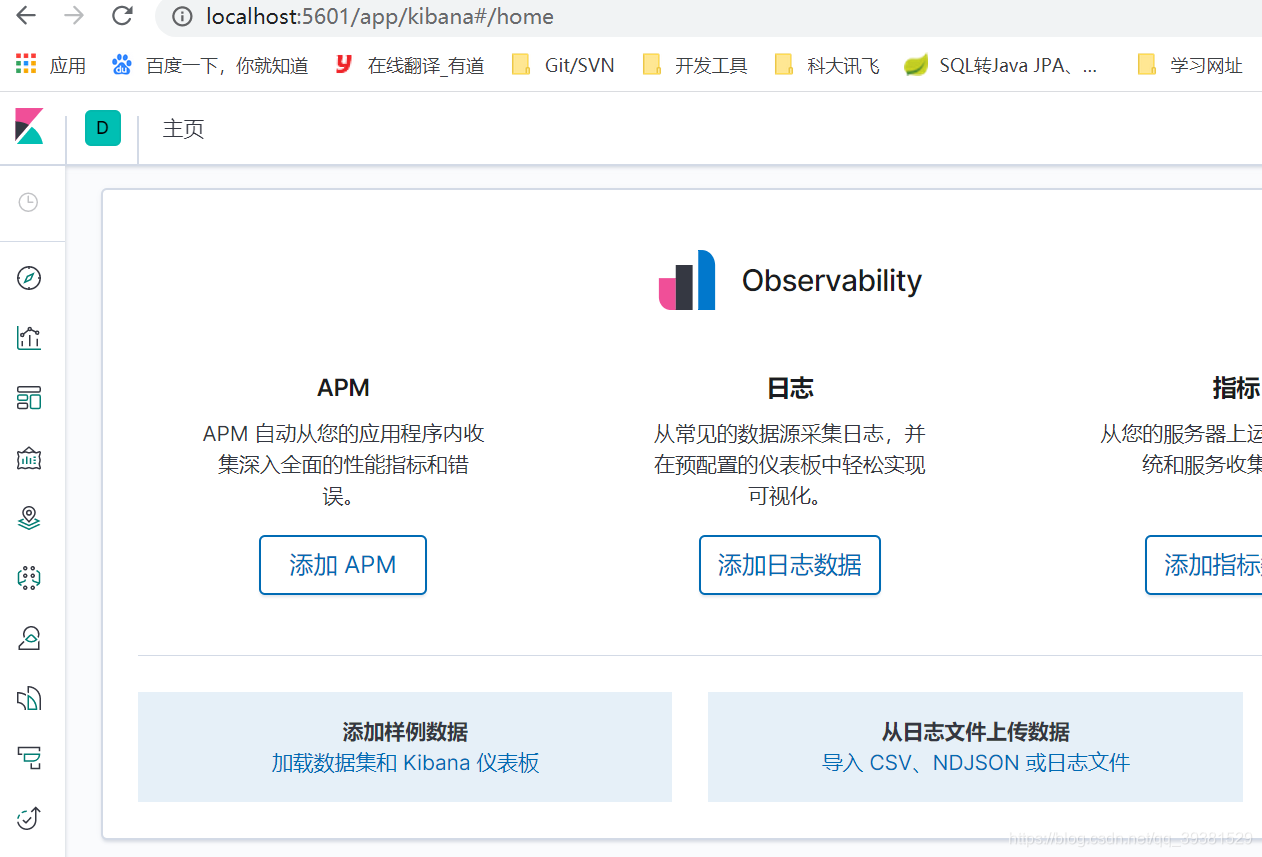Click the 添加 APM button
Image resolution: width=1262 pixels, height=857 pixels.
(x=343, y=565)
